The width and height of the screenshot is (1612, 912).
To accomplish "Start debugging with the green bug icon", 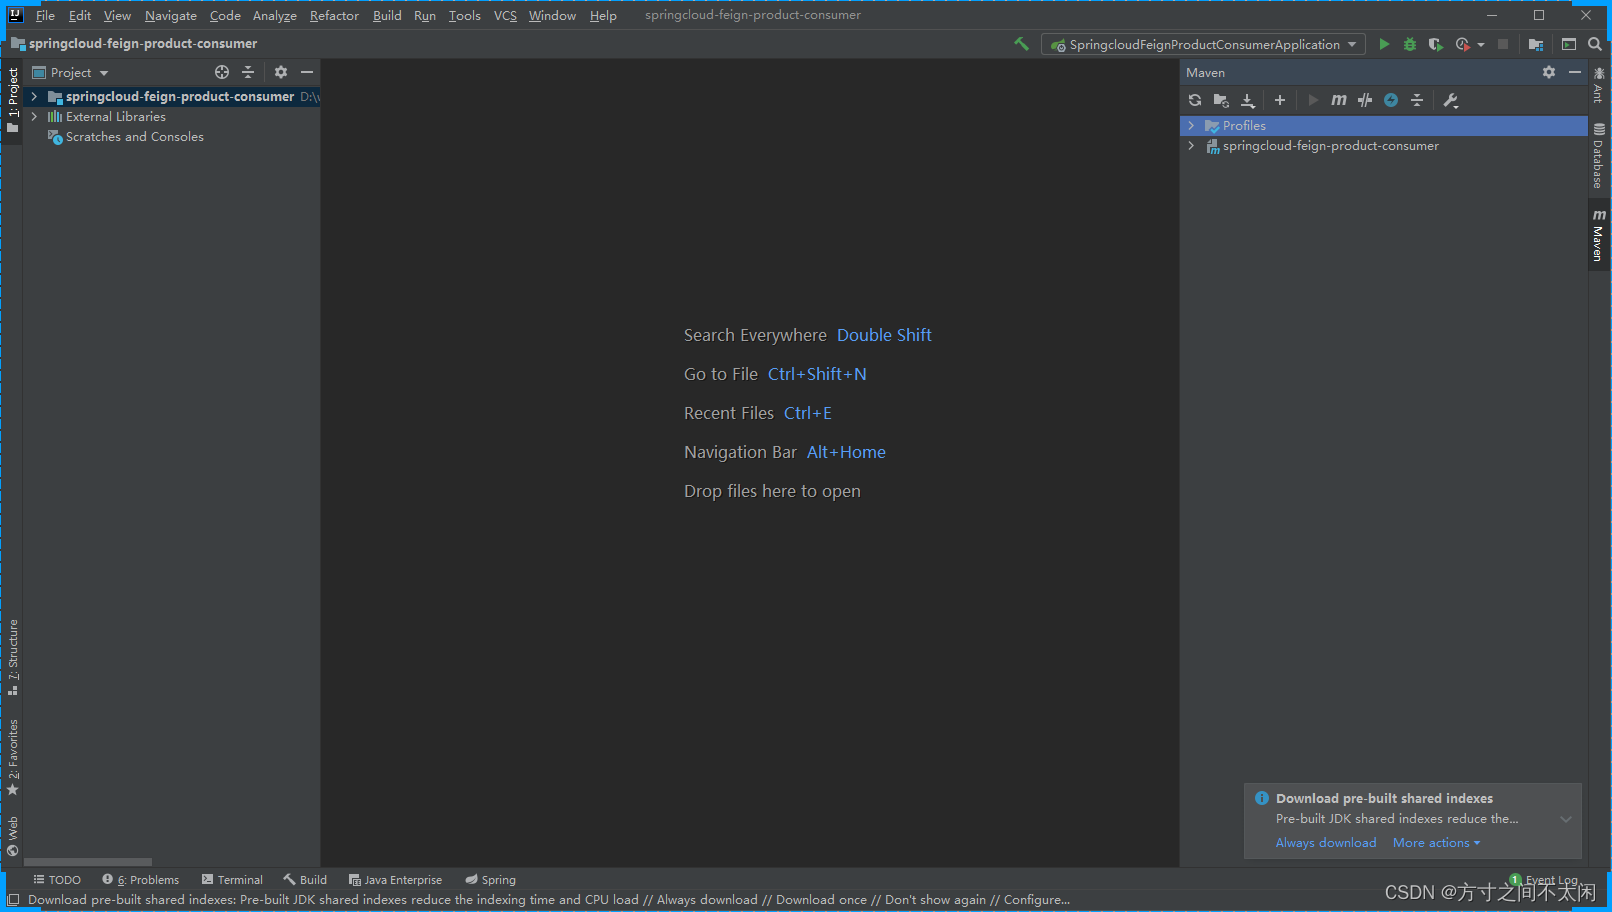I will (x=1410, y=44).
